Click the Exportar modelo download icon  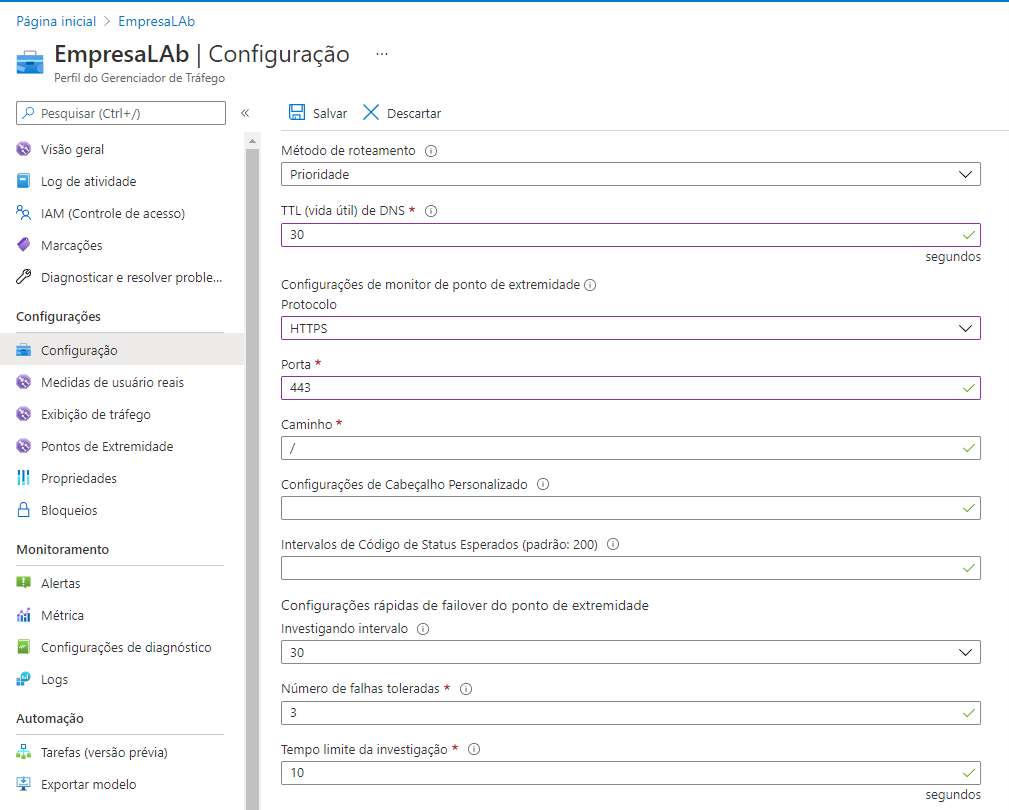24,784
